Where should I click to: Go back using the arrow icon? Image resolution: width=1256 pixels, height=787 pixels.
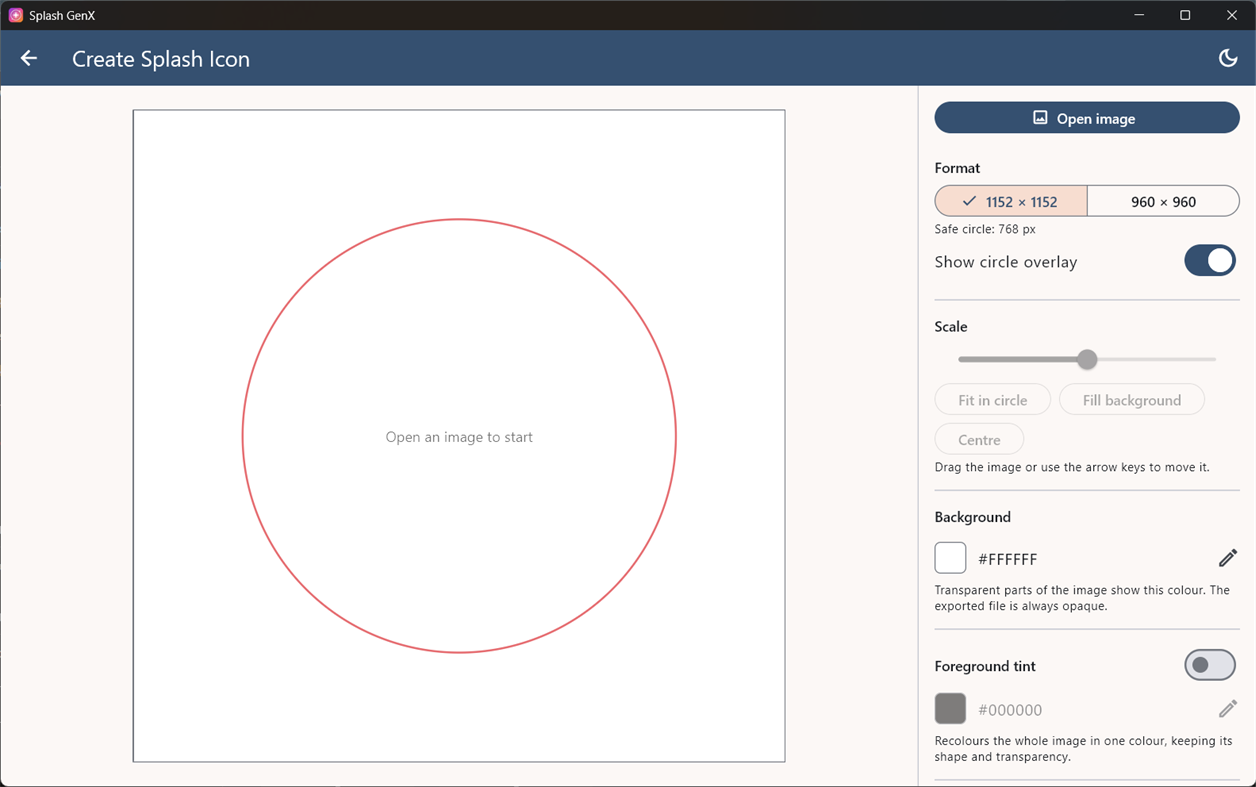point(29,58)
